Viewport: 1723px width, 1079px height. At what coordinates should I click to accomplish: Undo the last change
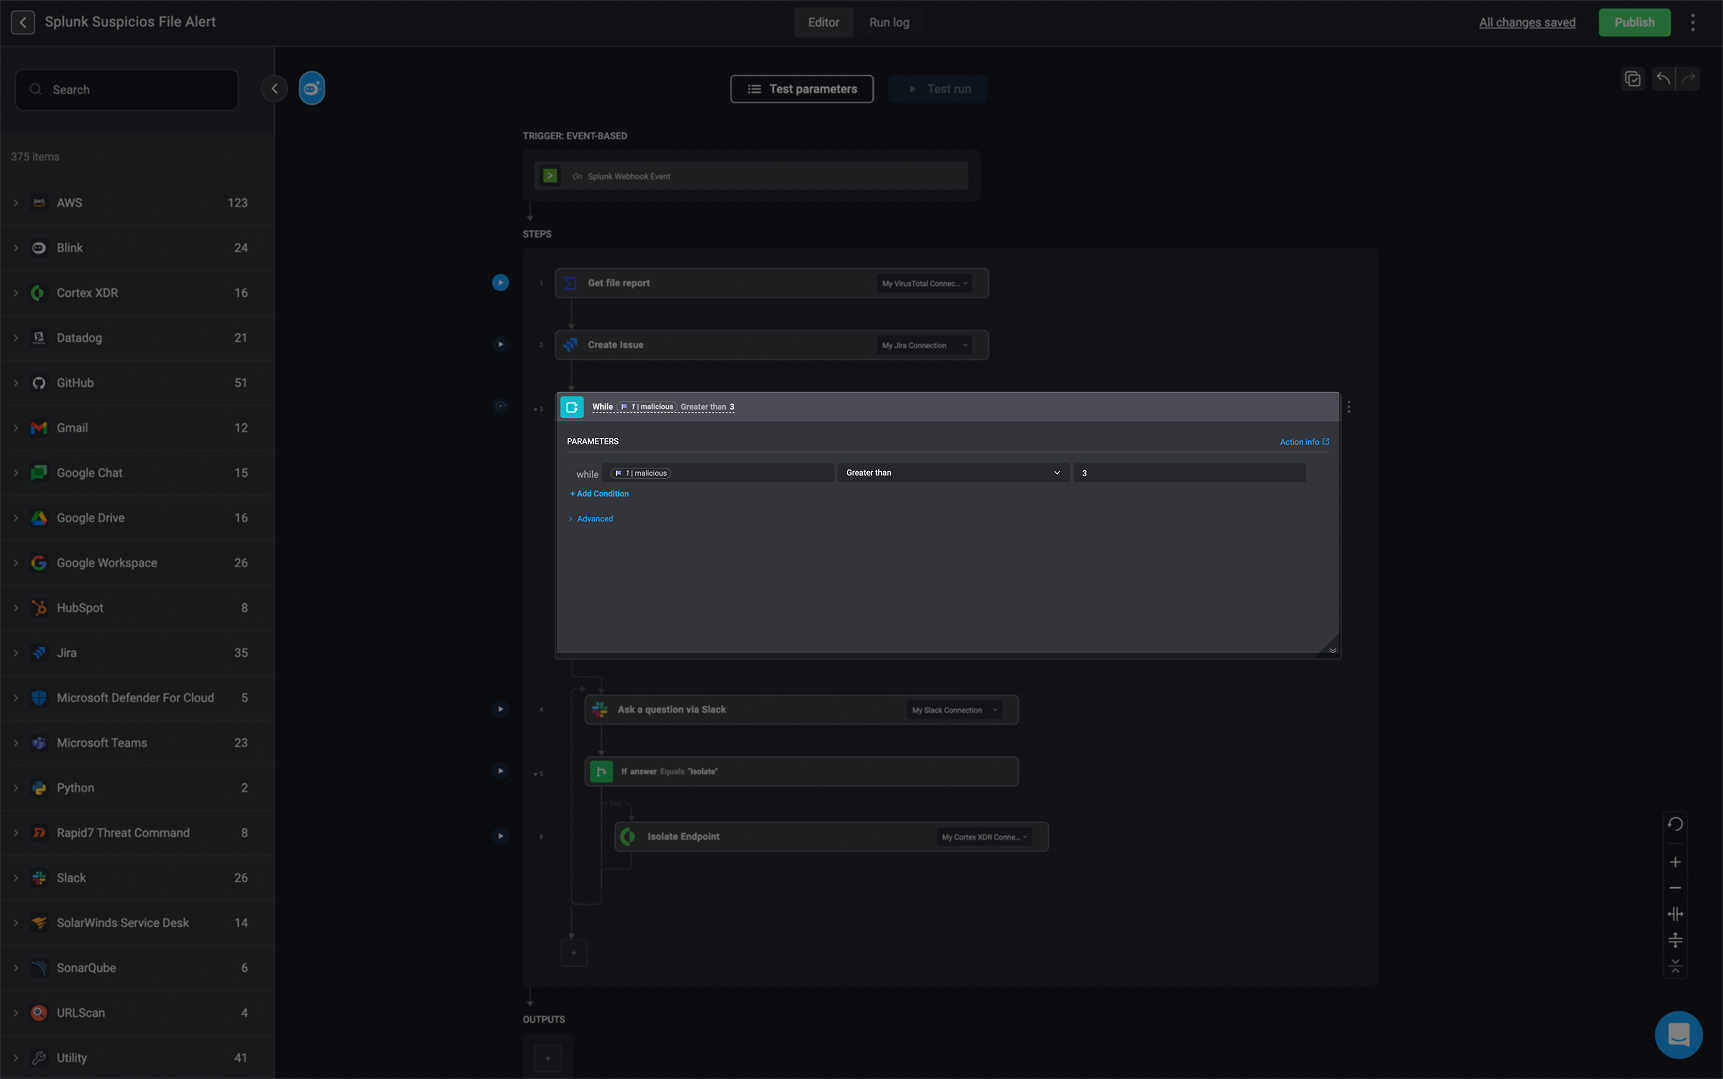pyautogui.click(x=1664, y=79)
